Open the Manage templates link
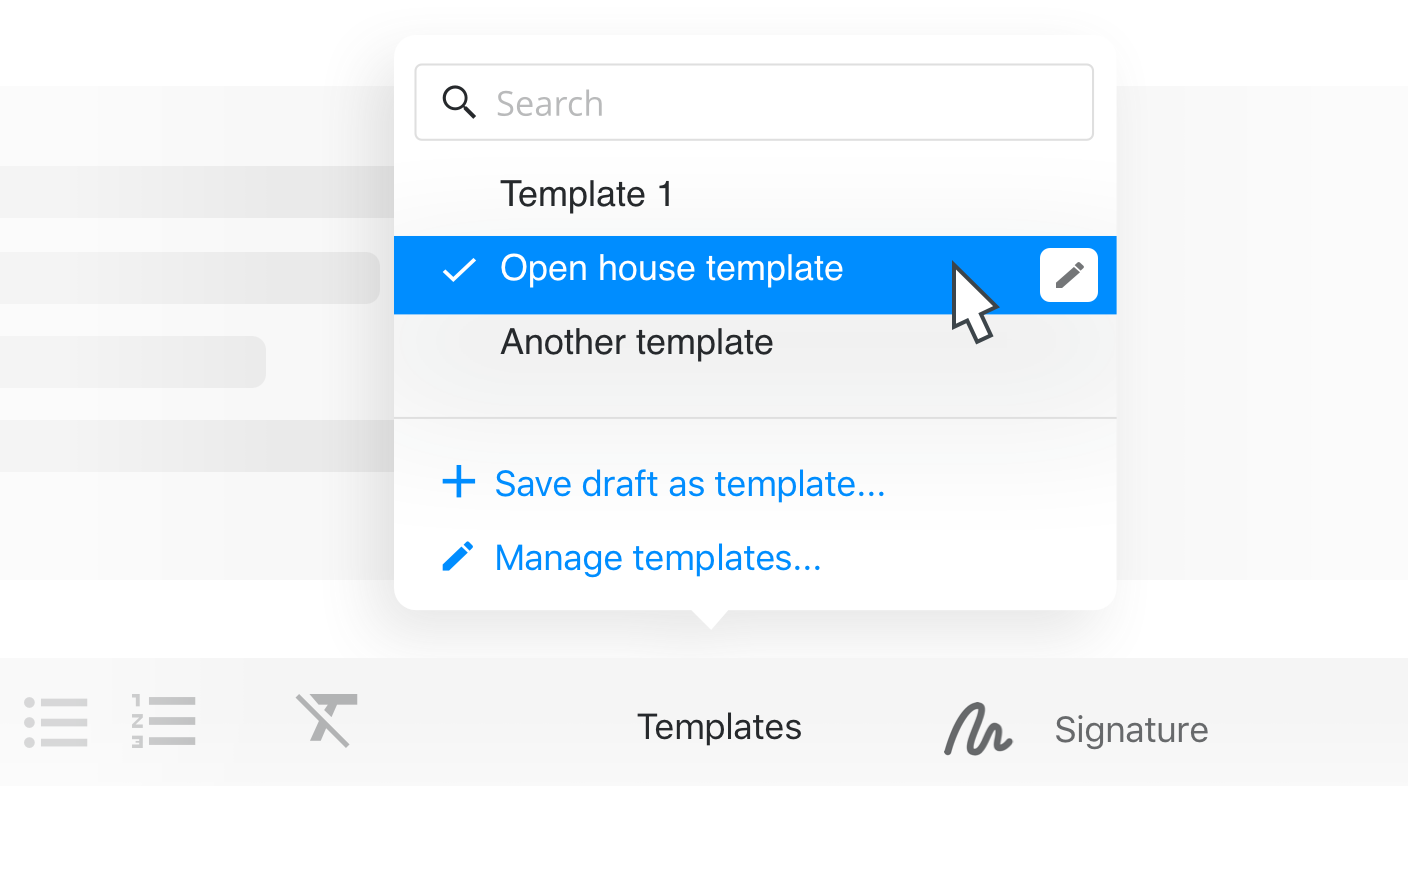 [x=657, y=558]
